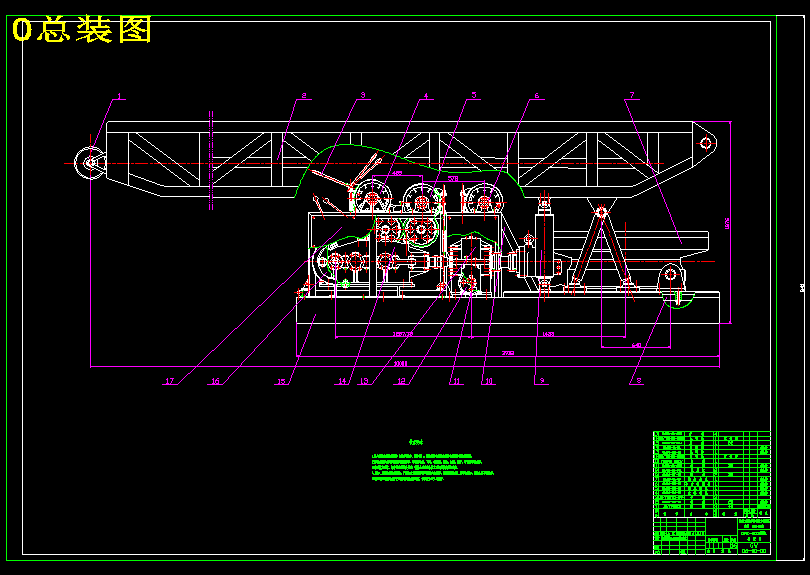Select part balloon number "6"

537,96
